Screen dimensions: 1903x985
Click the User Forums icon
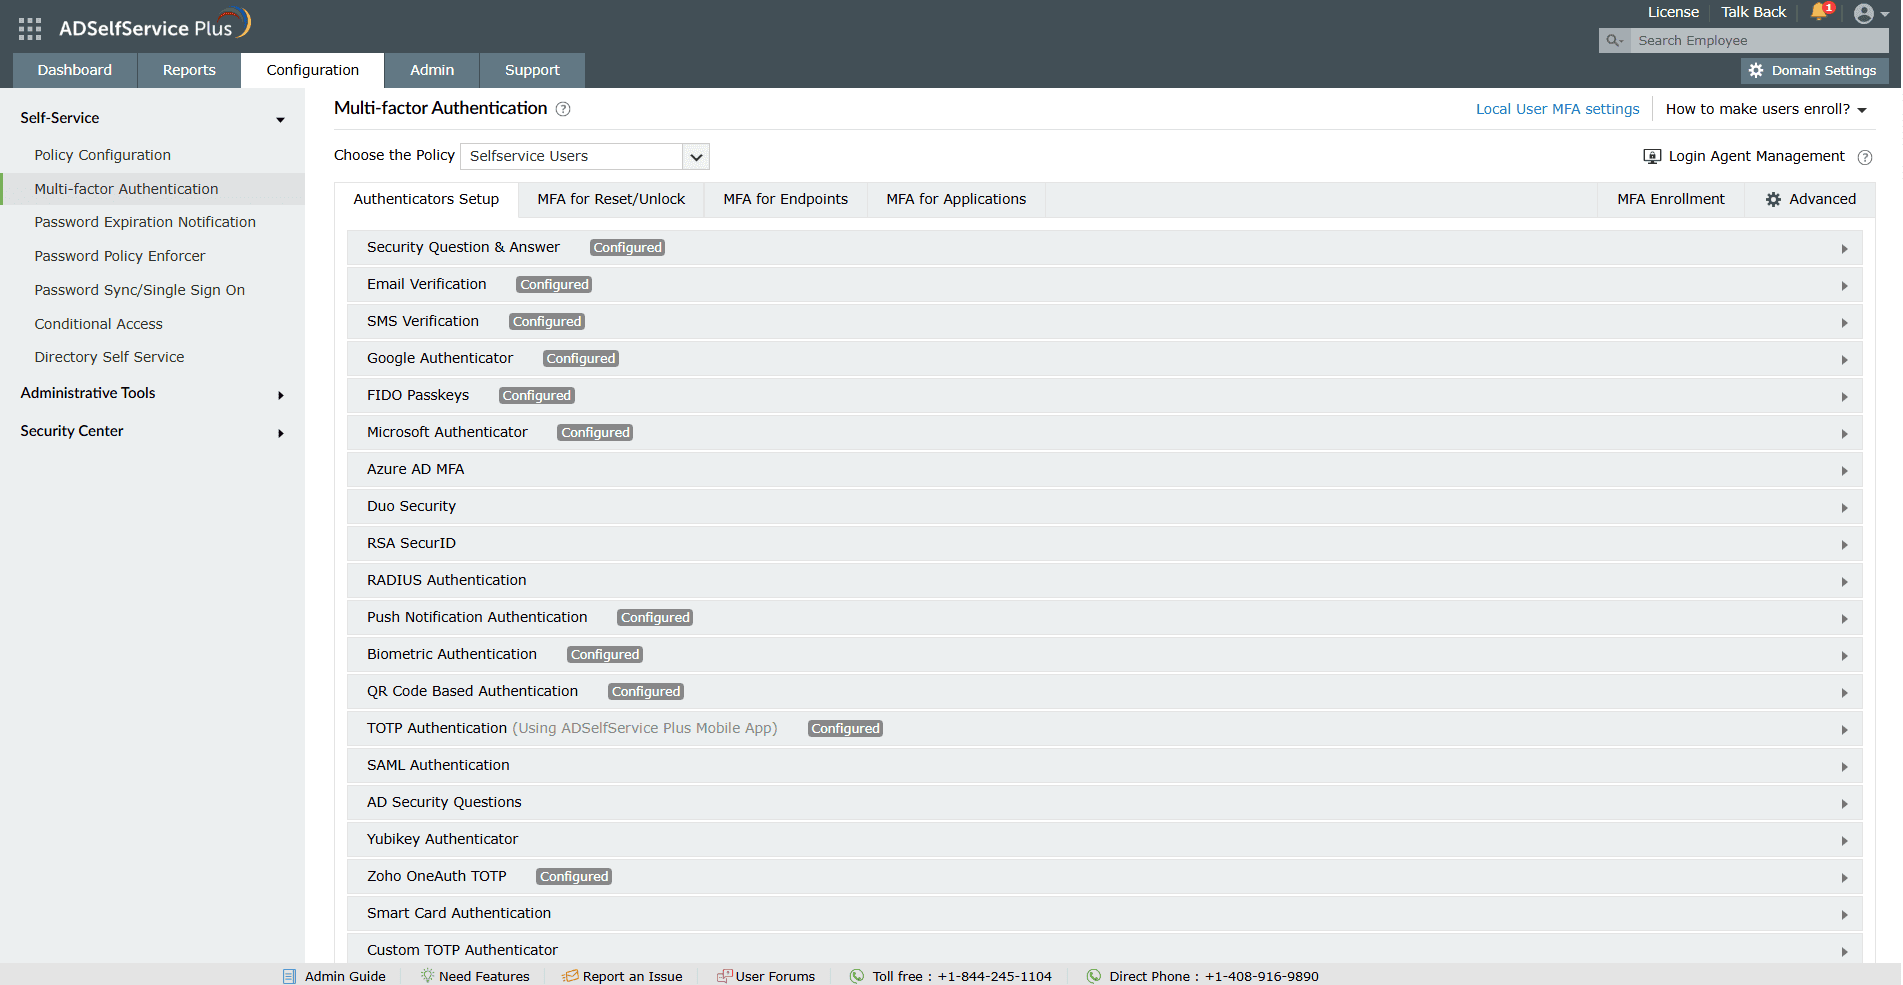pos(725,976)
